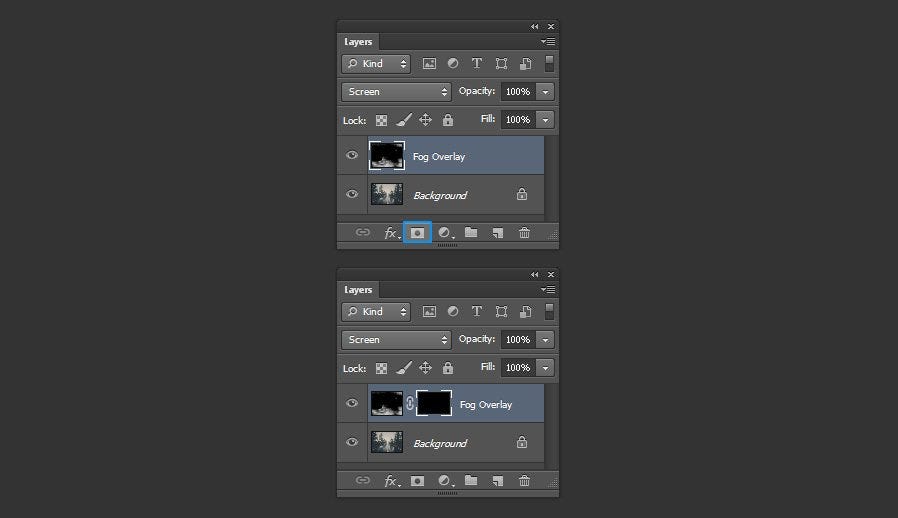Create new group folder in upper panel

471,232
